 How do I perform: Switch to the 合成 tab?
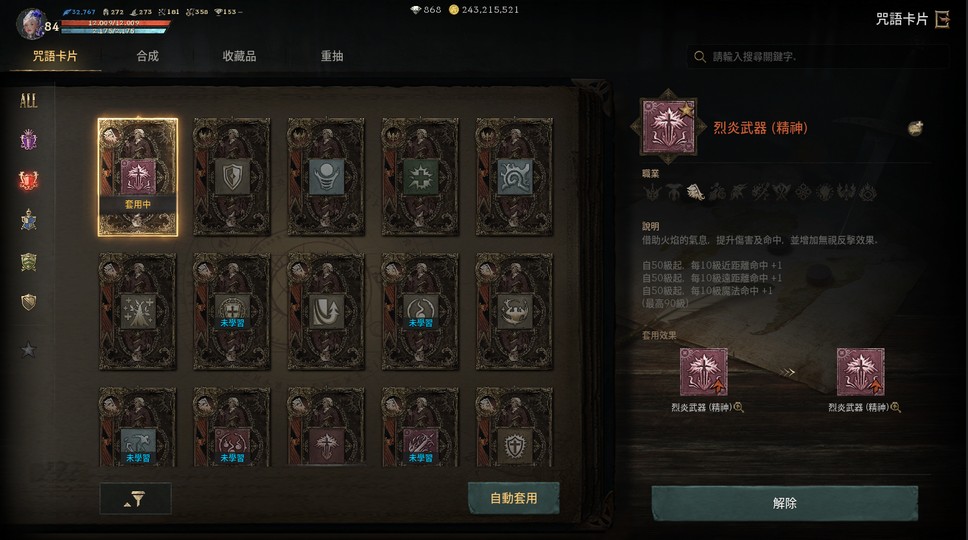point(148,56)
